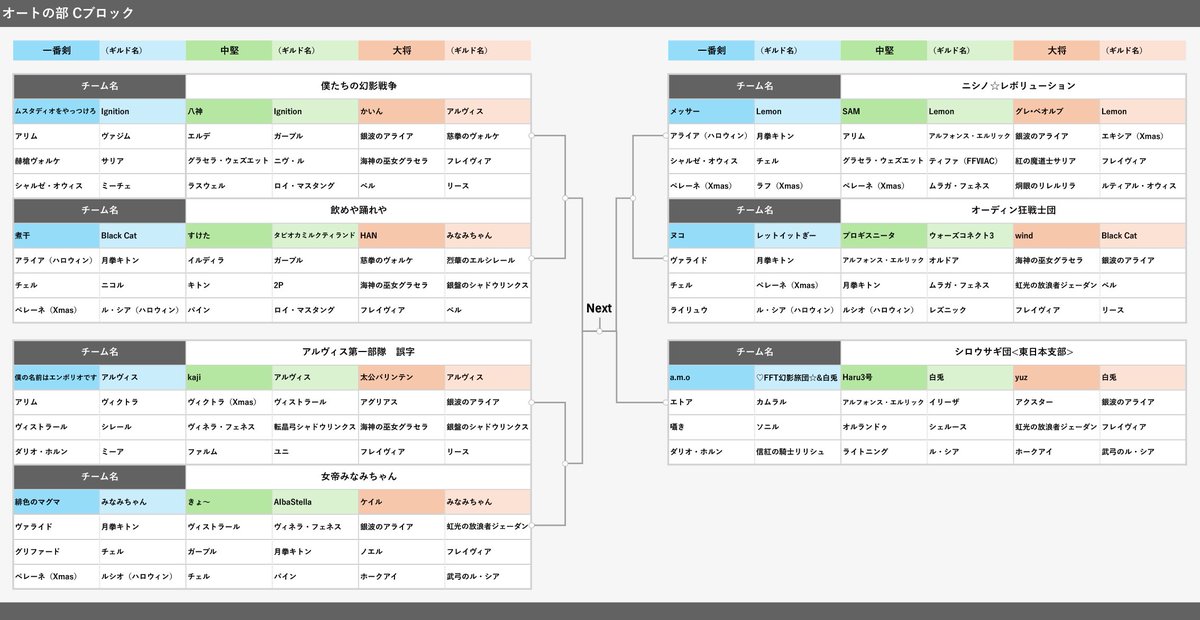
Task: Select the SAM player cell
Action: [884, 111]
